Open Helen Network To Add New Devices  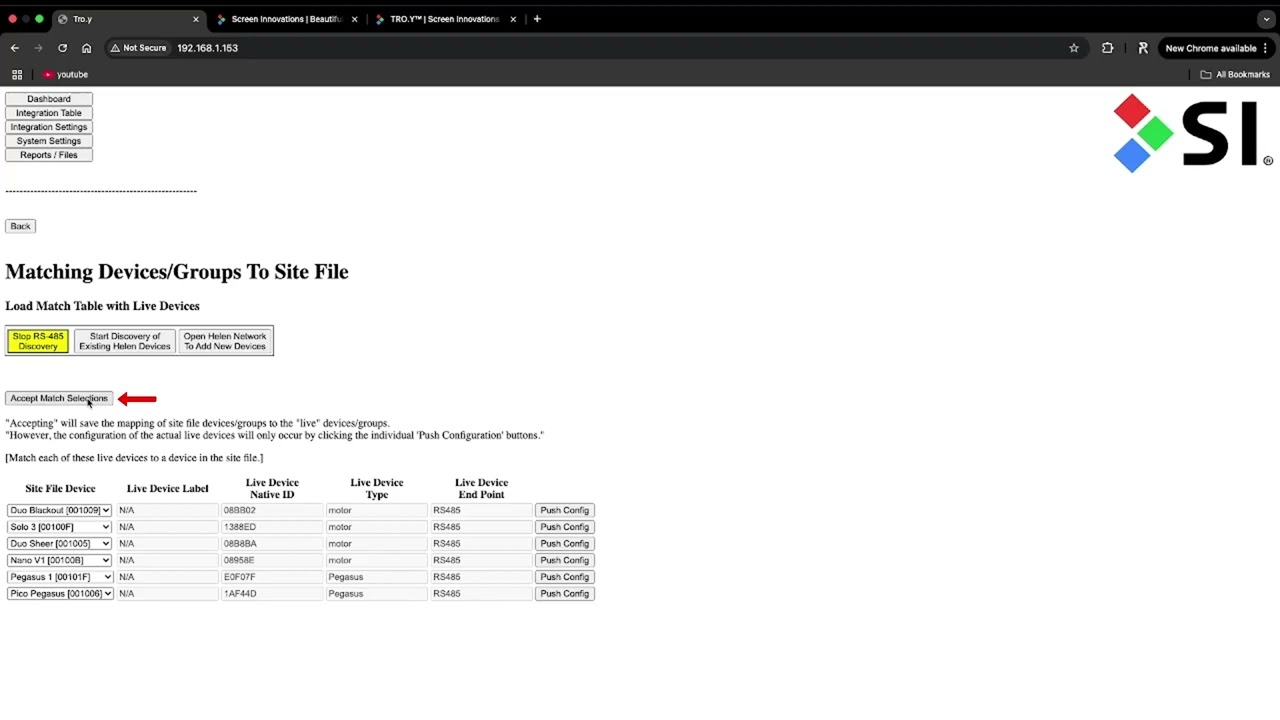225,341
